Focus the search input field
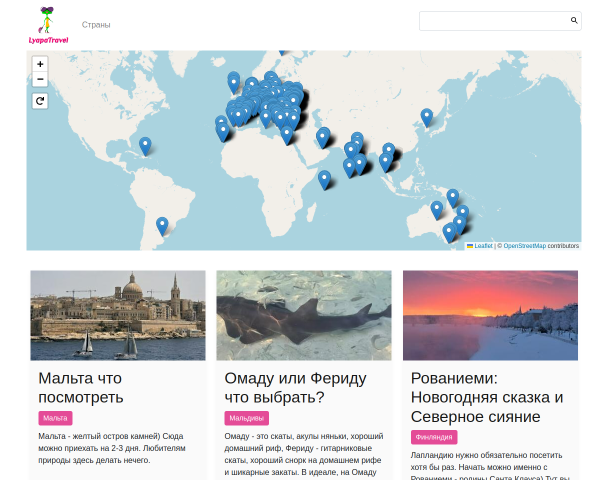 click(500, 21)
